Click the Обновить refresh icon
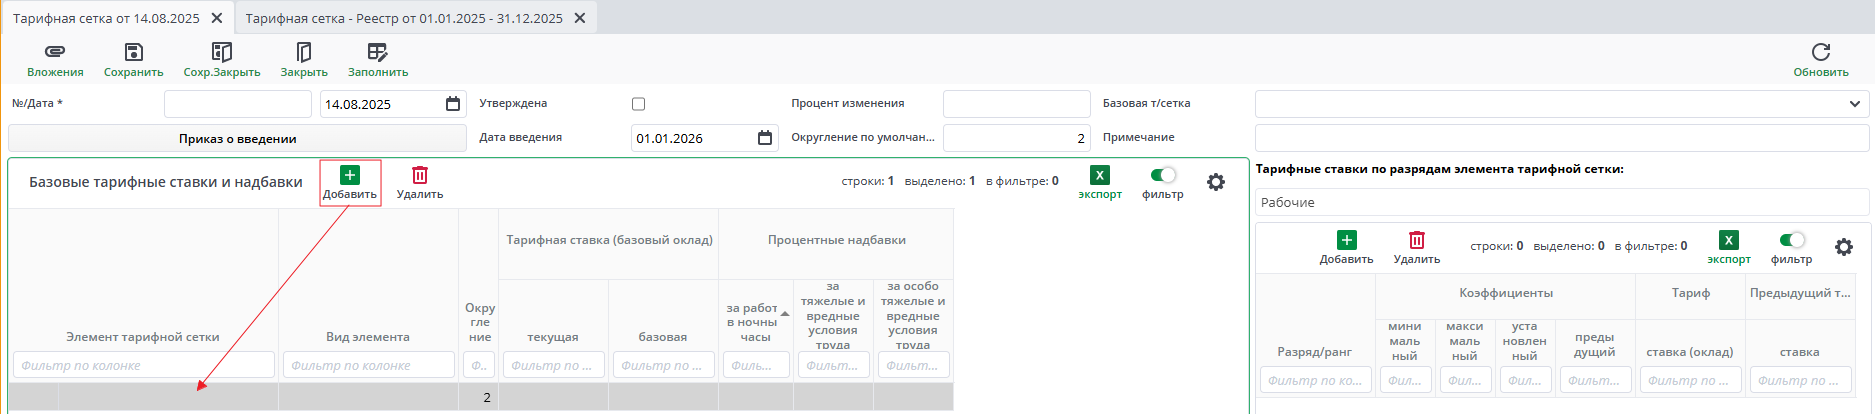 click(1820, 52)
